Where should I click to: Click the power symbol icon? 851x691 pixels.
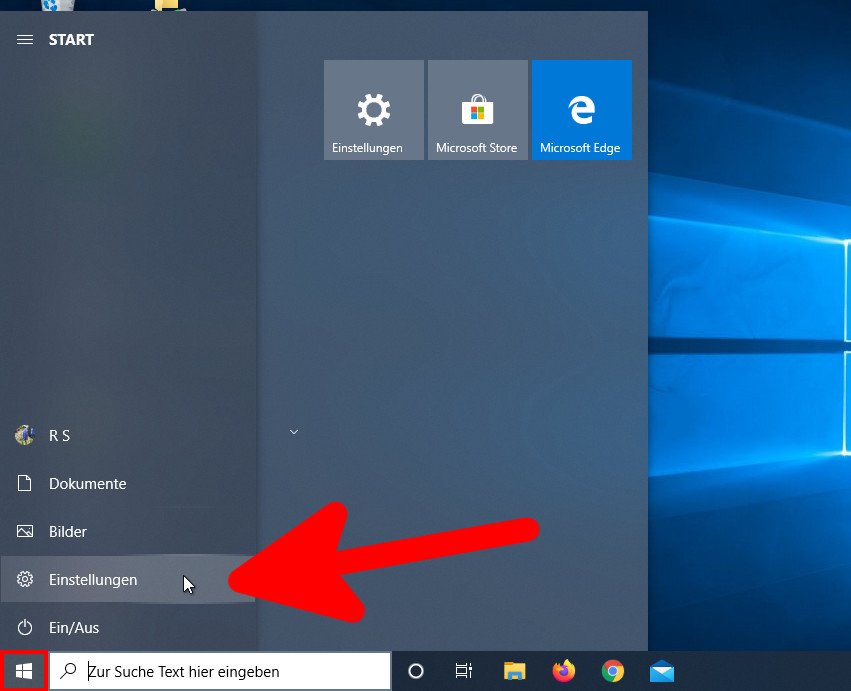(x=24, y=627)
